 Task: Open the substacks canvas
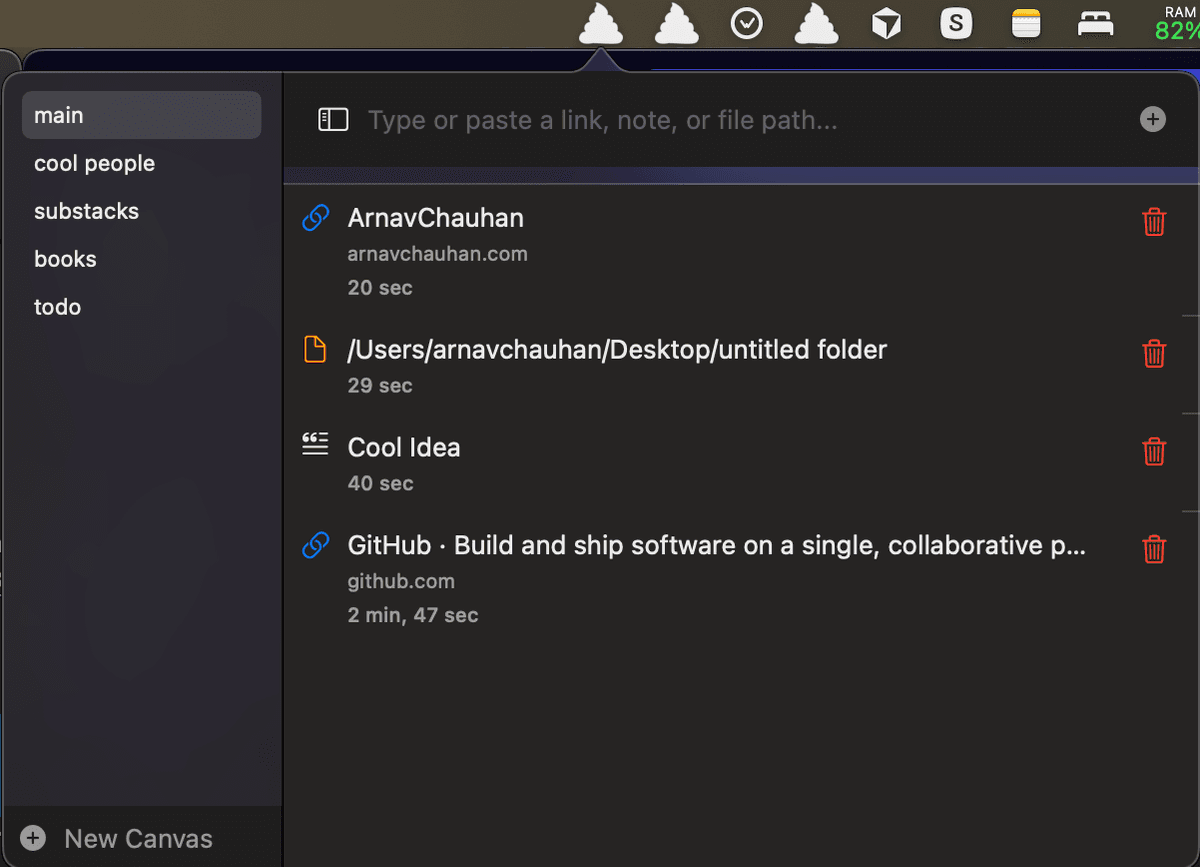(86, 211)
